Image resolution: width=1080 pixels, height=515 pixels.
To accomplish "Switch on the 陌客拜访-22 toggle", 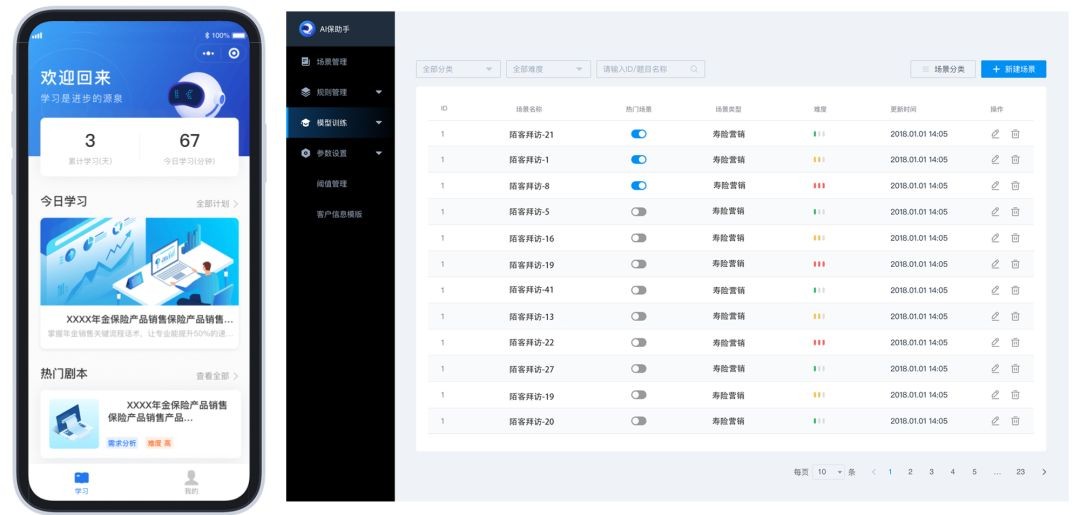I will 638,343.
